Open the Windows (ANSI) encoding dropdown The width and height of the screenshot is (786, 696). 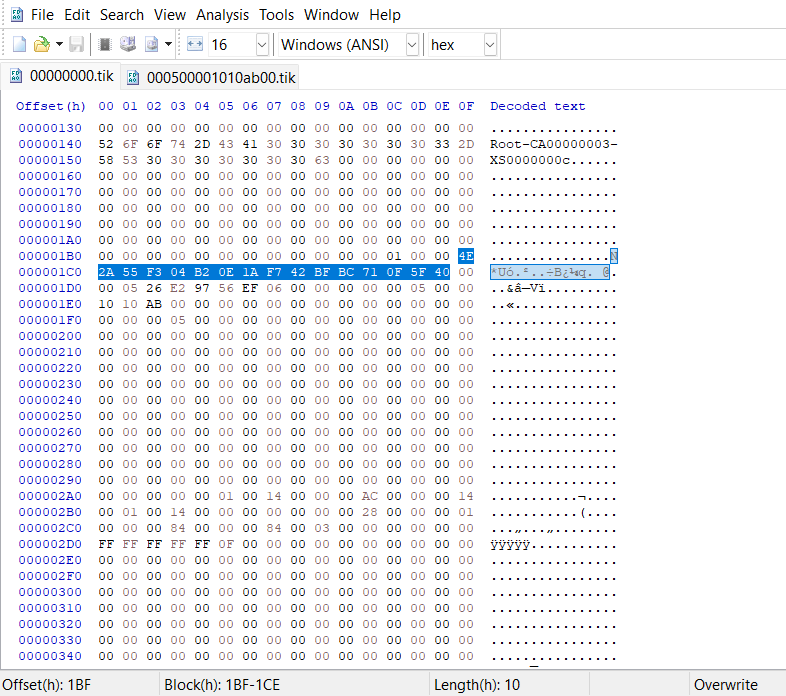pos(412,45)
